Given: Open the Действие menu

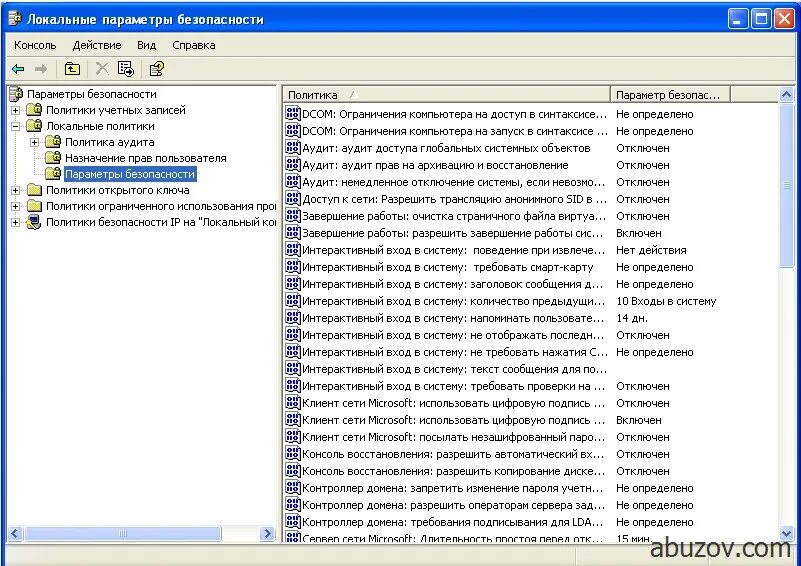Looking at the screenshot, I should coord(97,45).
